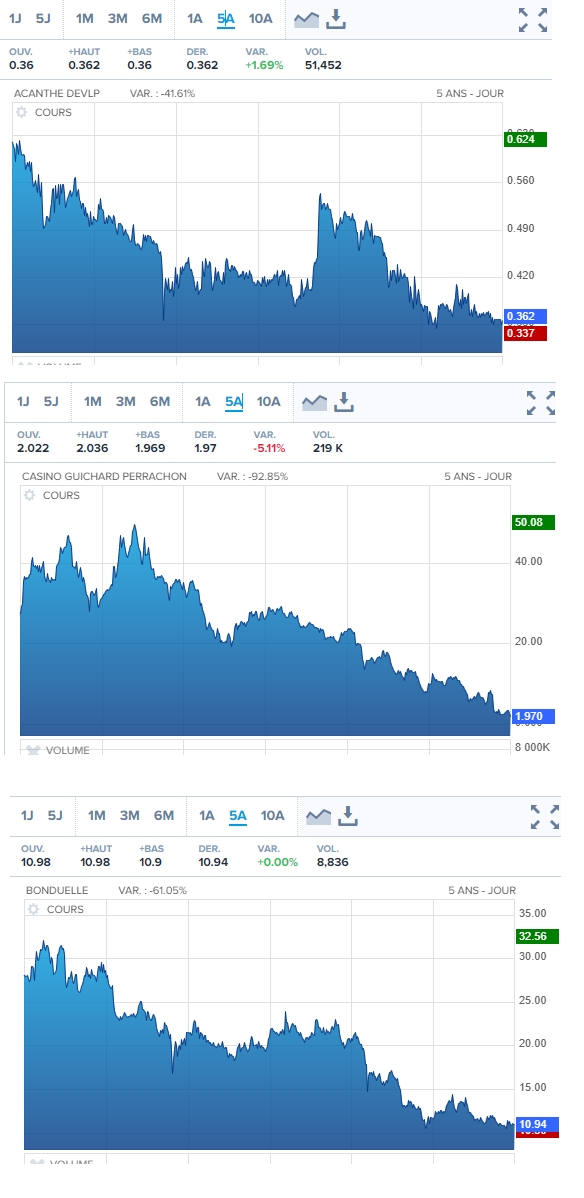584x1198 pixels.
Task: Select 1A period on Bonduelle chart
Action: click(206, 815)
